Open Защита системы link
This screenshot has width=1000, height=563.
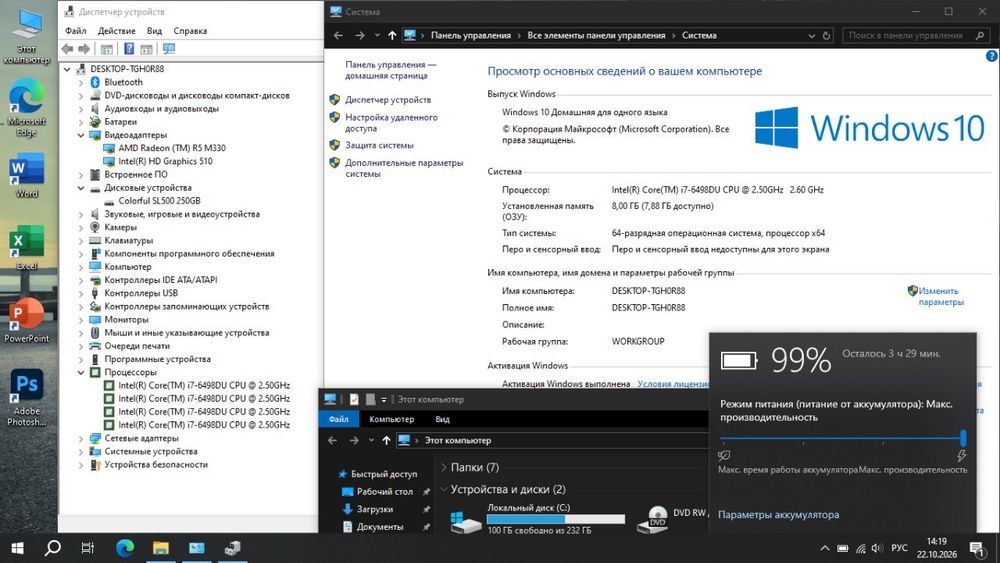coord(379,145)
